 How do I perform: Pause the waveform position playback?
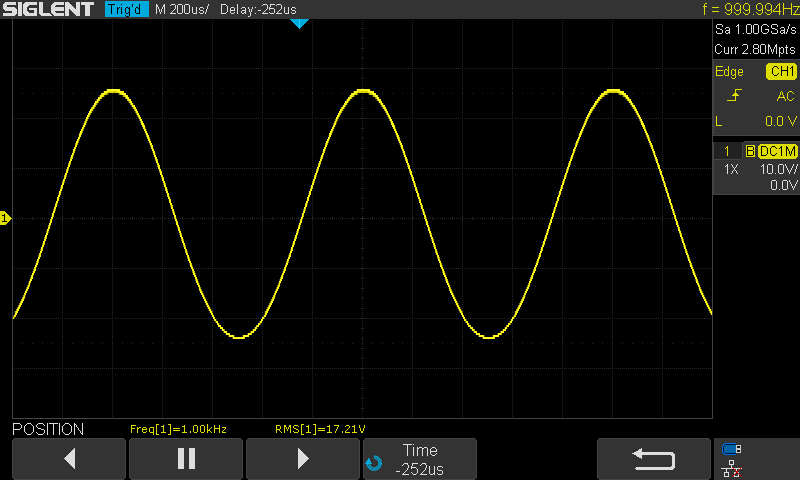pyautogui.click(x=186, y=459)
